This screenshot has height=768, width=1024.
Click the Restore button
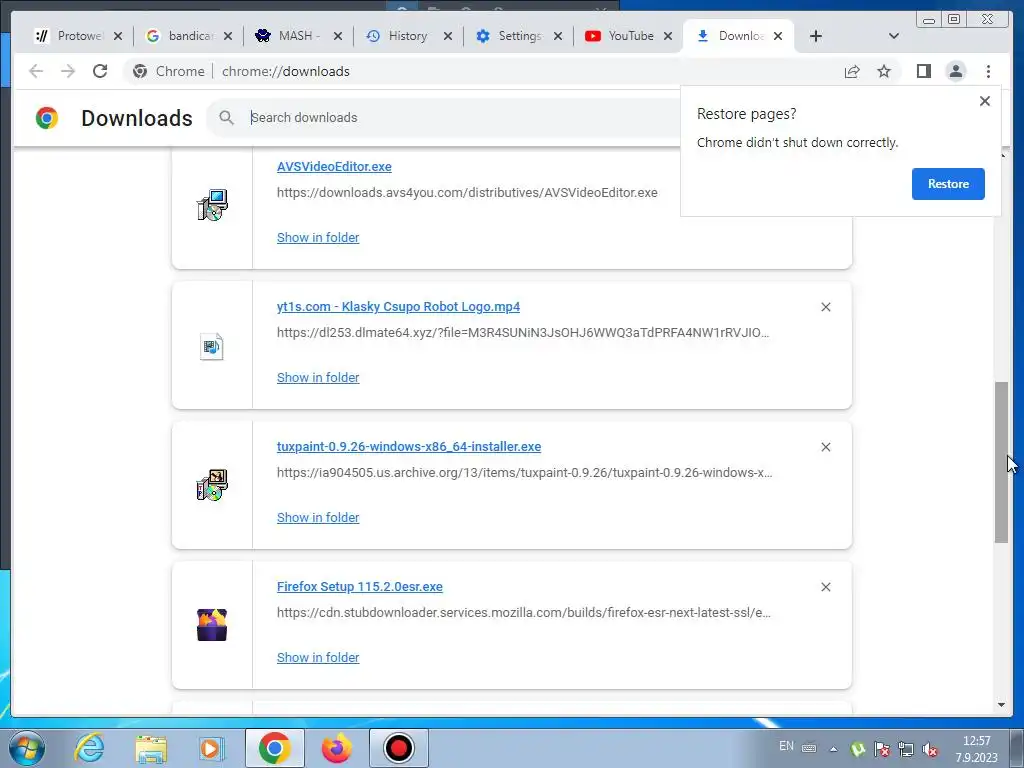[x=948, y=184]
